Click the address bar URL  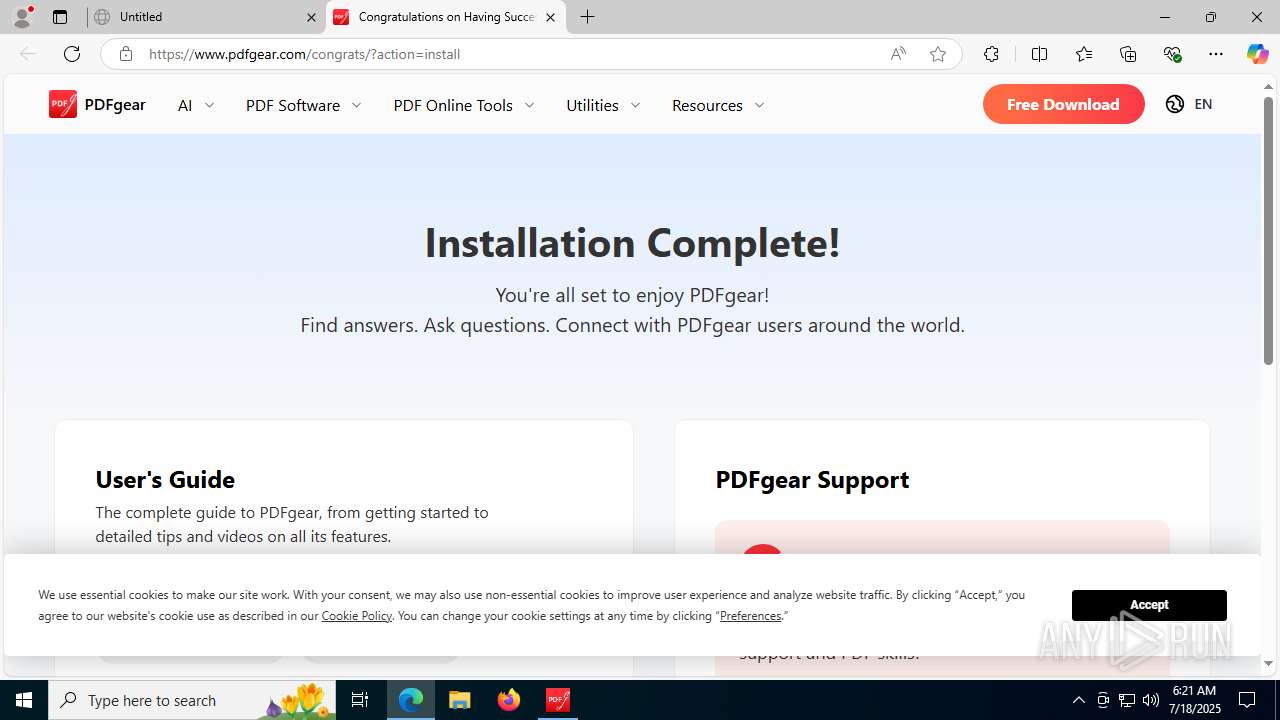tap(305, 54)
